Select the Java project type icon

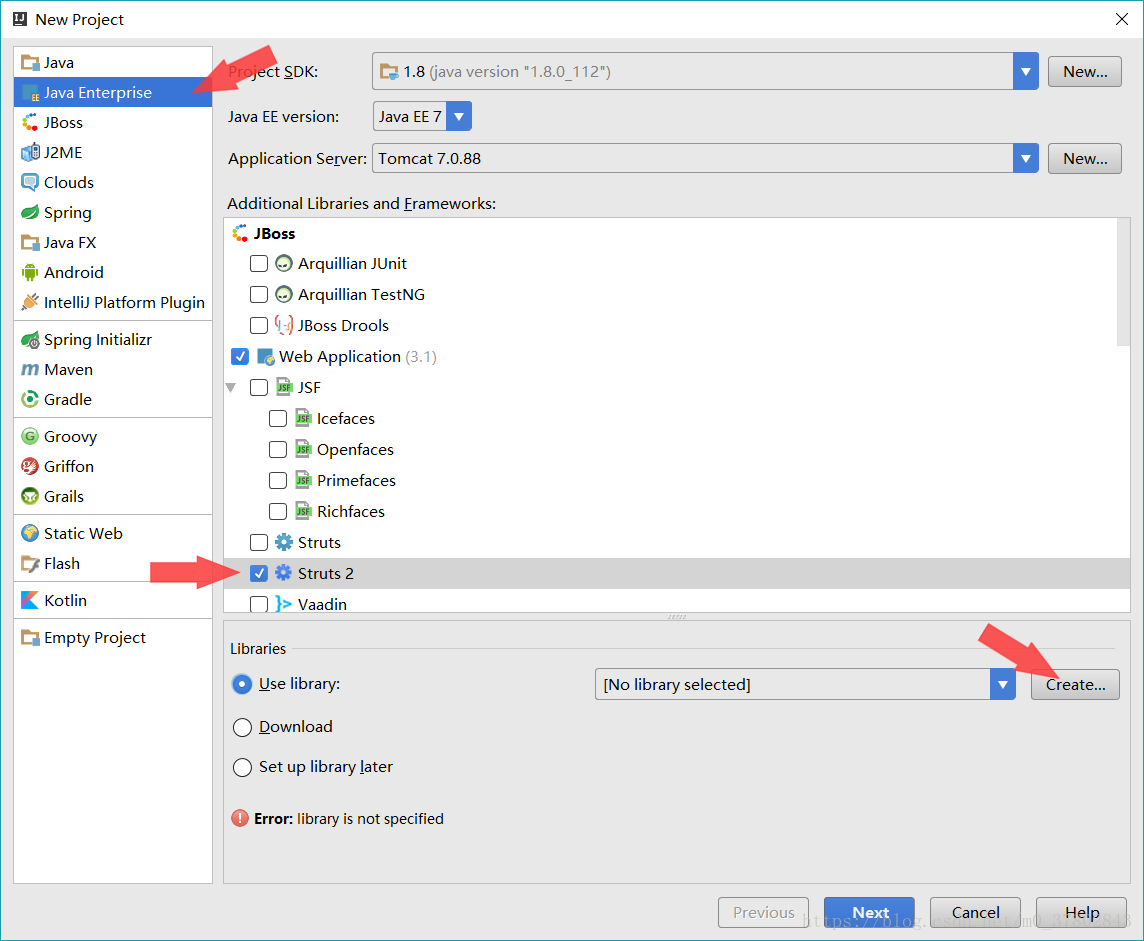30,63
